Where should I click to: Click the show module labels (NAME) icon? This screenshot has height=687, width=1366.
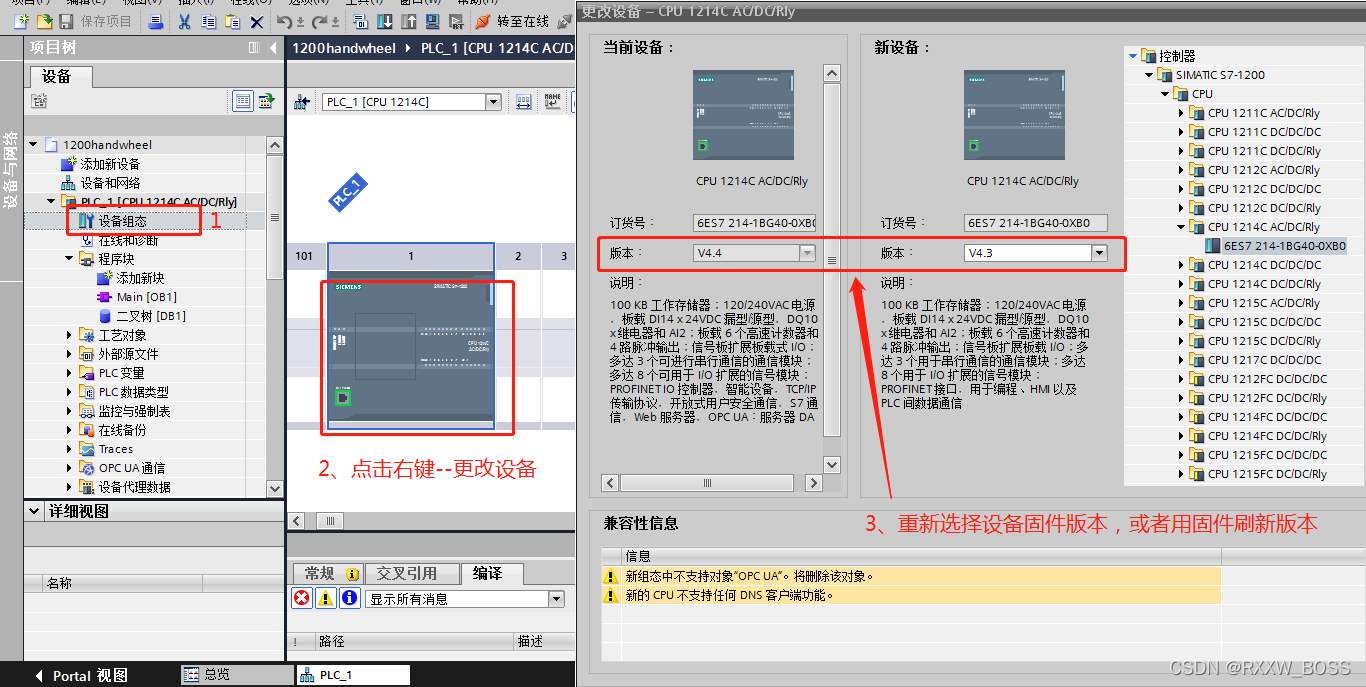tap(552, 101)
